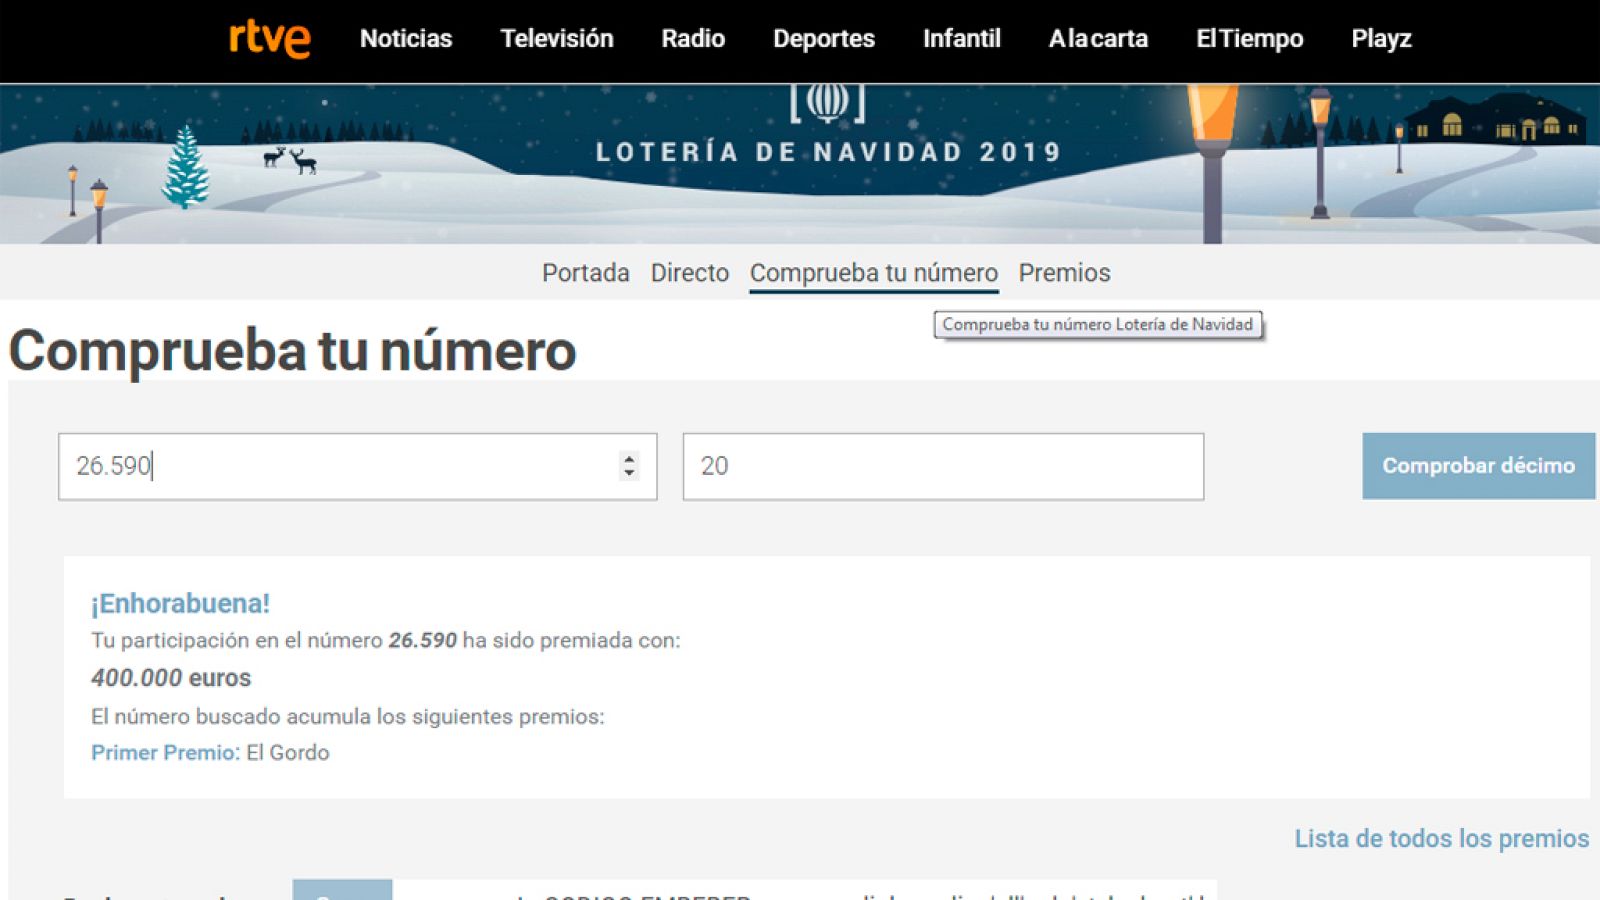Click the reindeer illustration in the banner
Image resolution: width=1600 pixels, height=900 pixels.
(290, 160)
